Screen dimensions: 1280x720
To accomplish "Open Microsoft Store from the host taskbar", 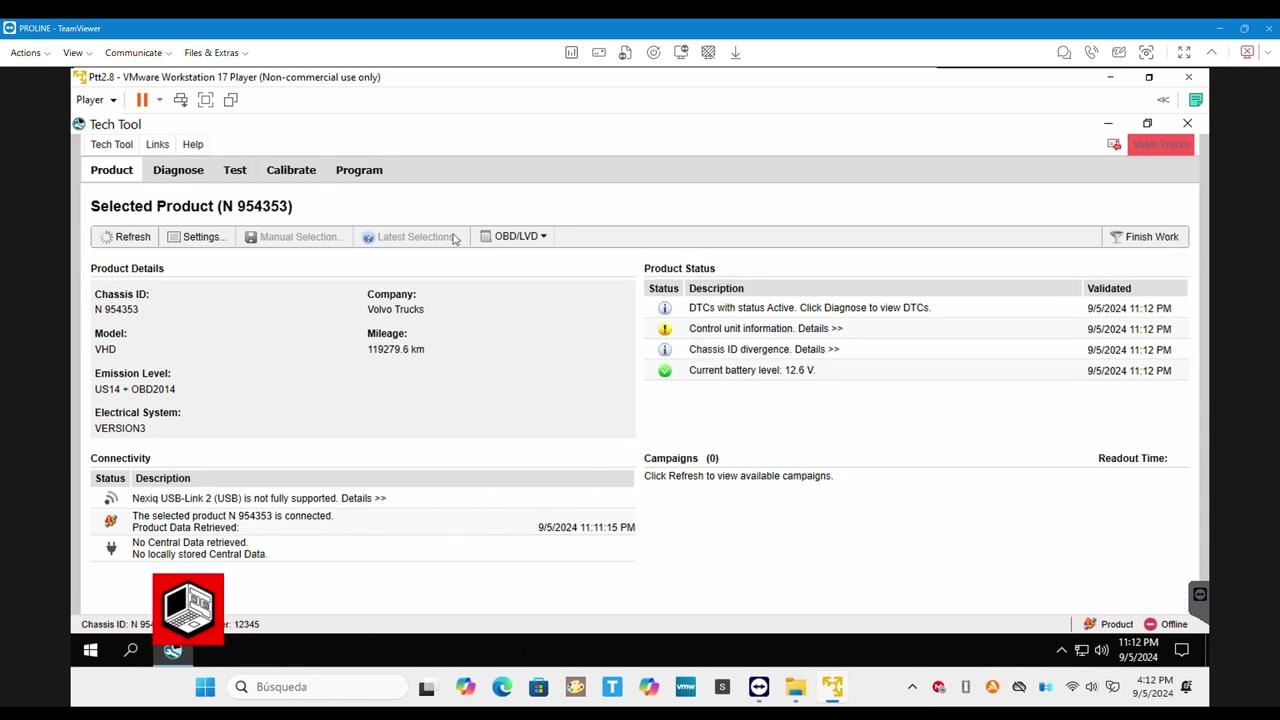I will coord(539,687).
